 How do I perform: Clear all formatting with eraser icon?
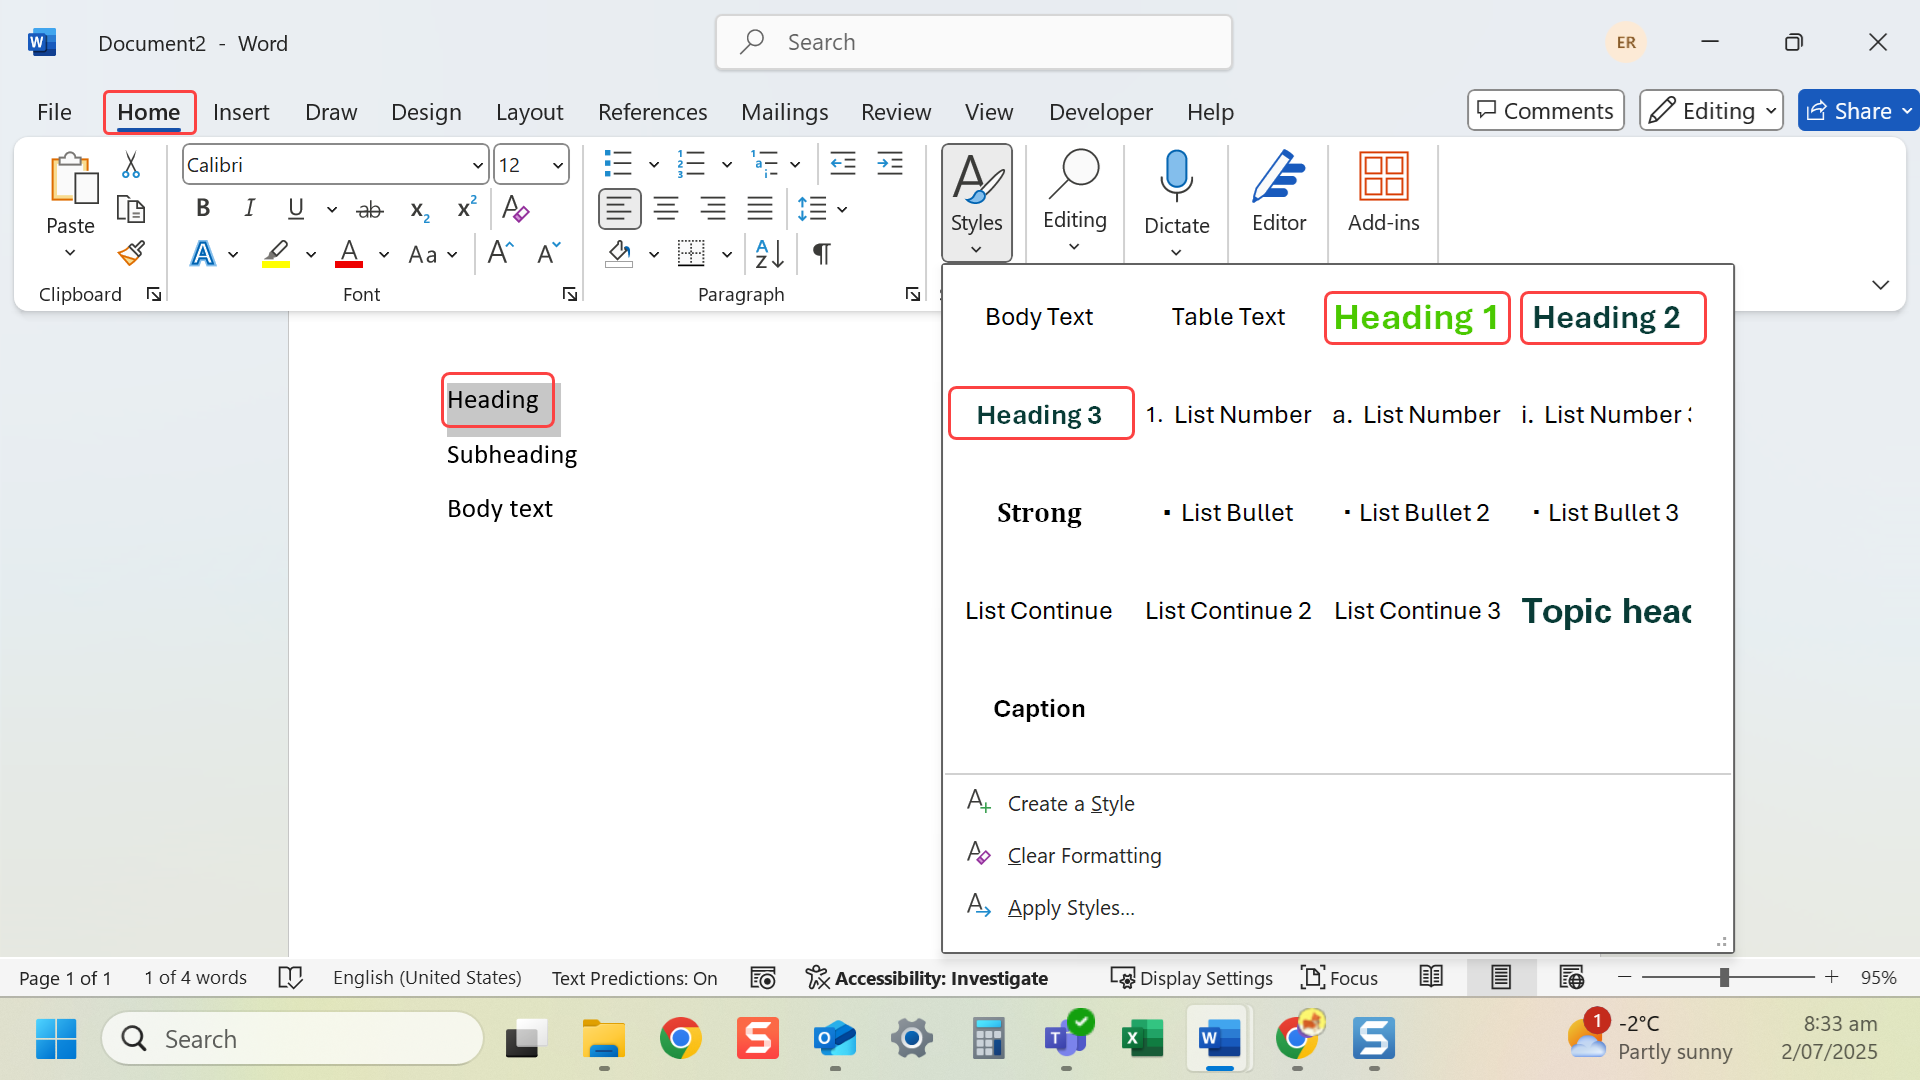(516, 209)
